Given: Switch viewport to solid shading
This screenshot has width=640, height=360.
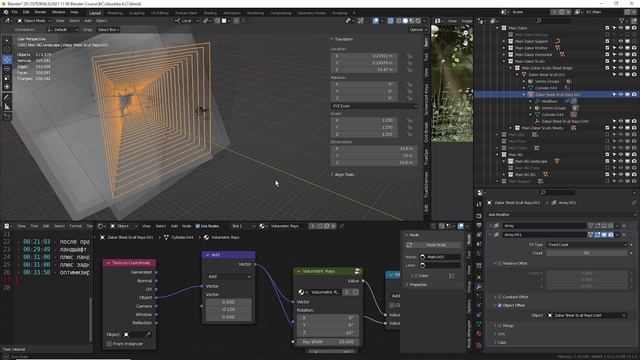Looking at the screenshot, I should point(405,20).
